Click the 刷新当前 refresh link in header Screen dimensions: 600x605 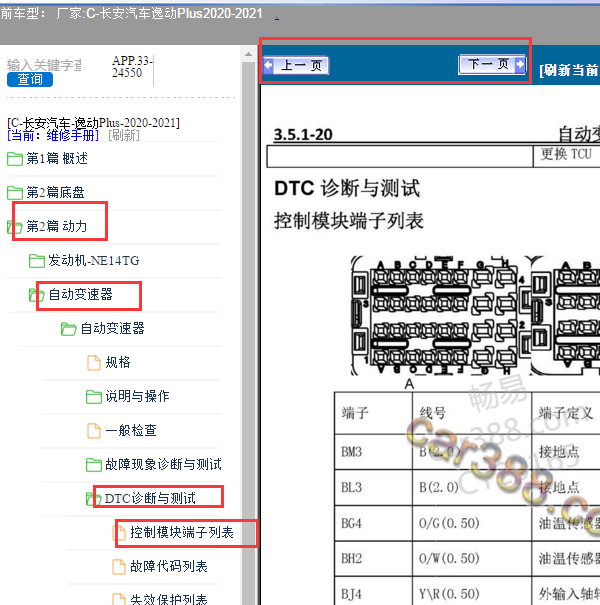569,70
